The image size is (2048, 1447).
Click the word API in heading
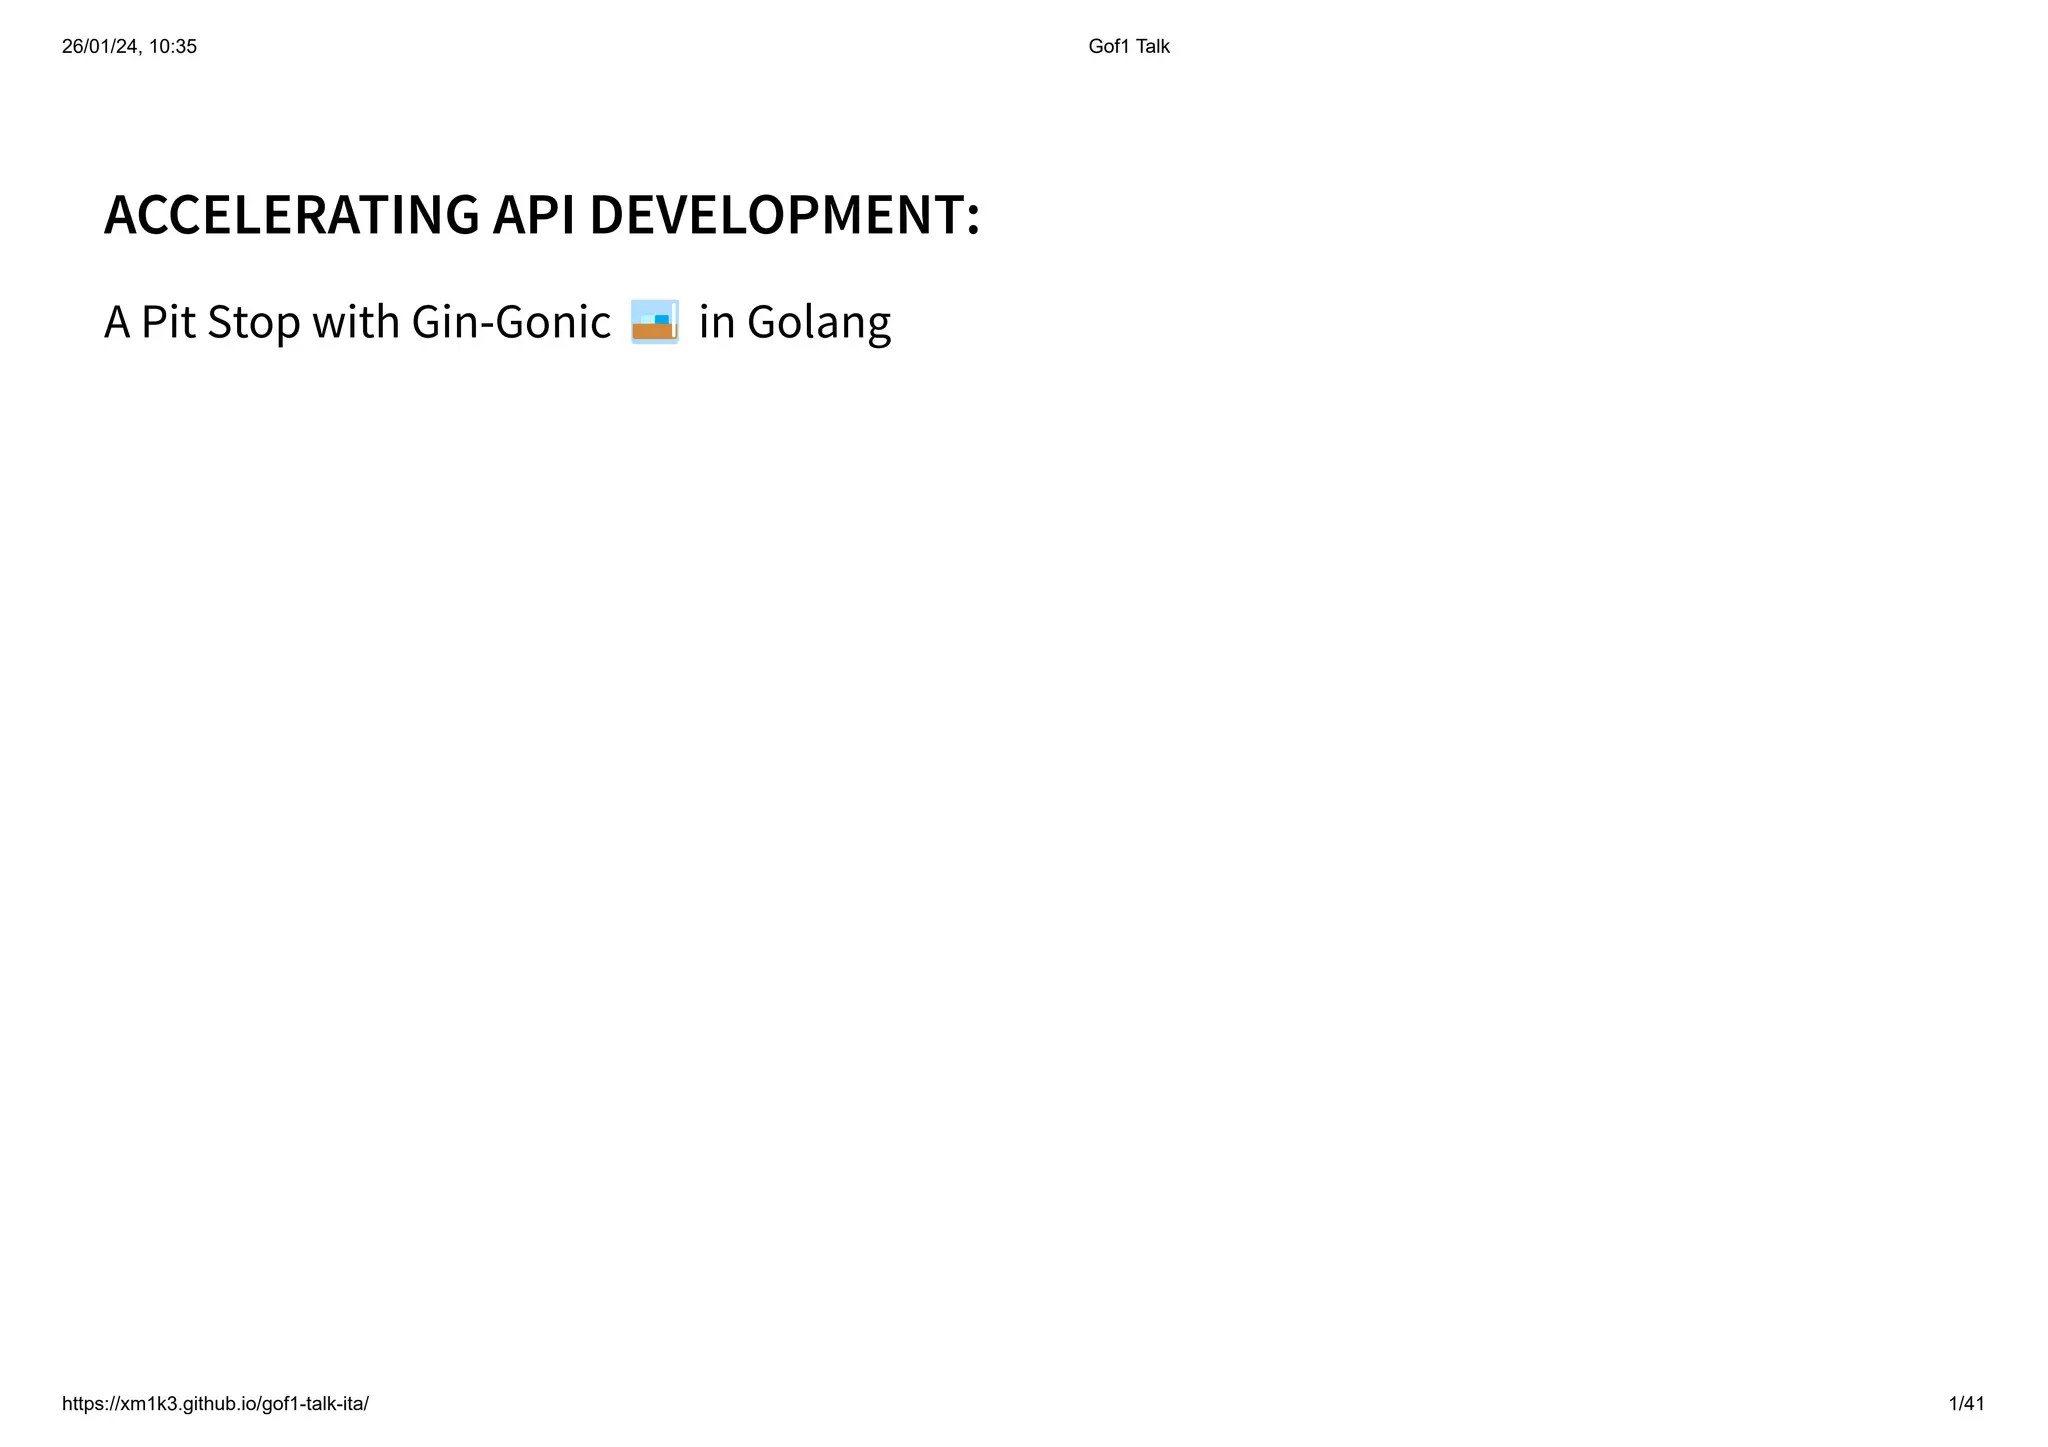tap(533, 215)
